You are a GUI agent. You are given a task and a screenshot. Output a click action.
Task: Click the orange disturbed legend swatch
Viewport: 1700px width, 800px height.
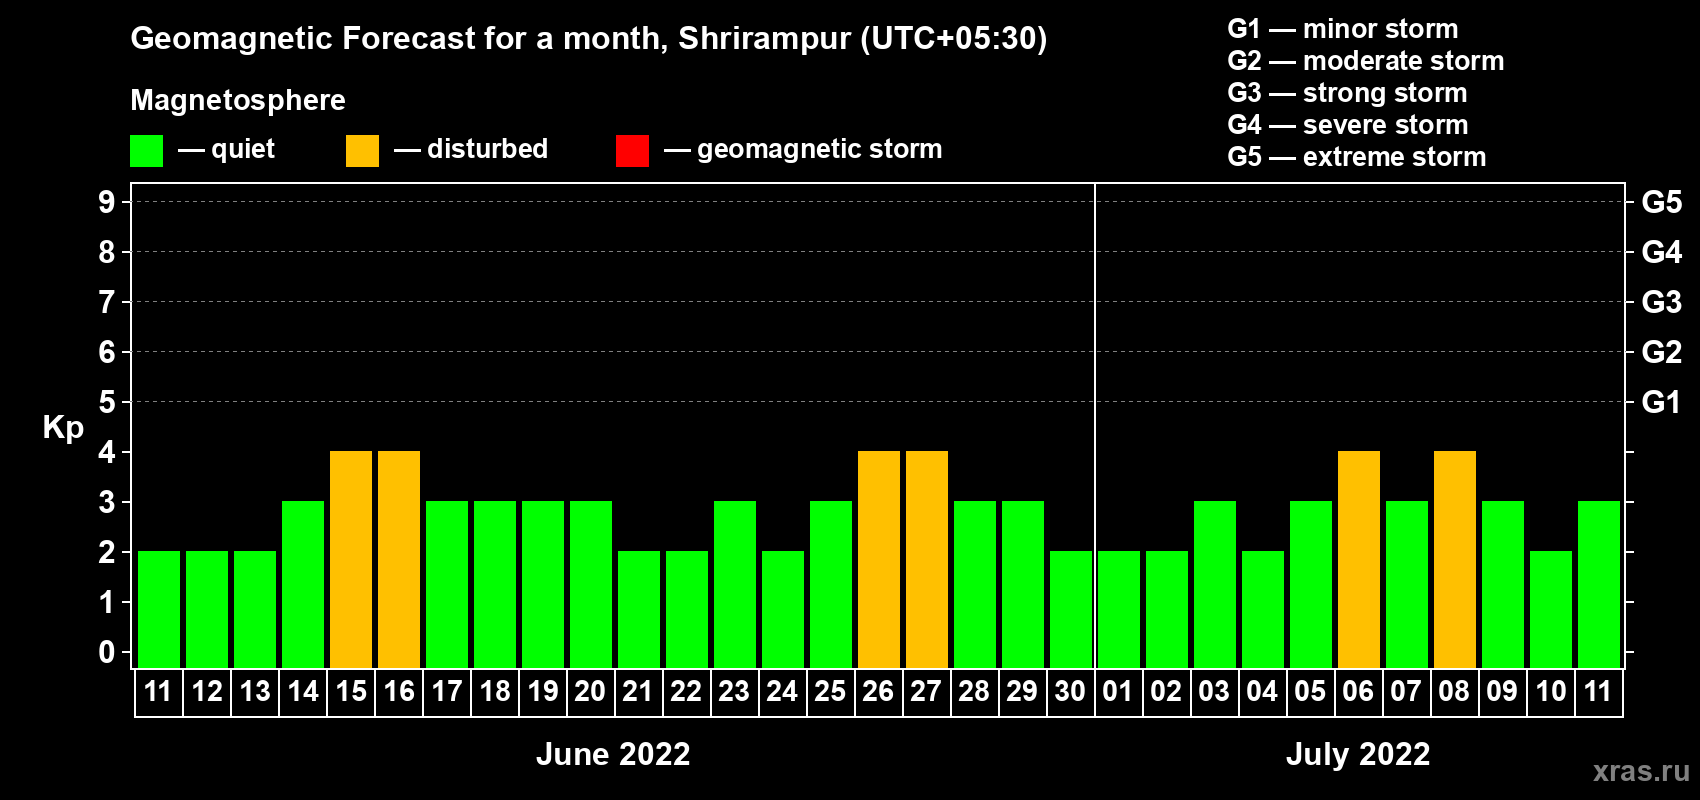click(362, 151)
